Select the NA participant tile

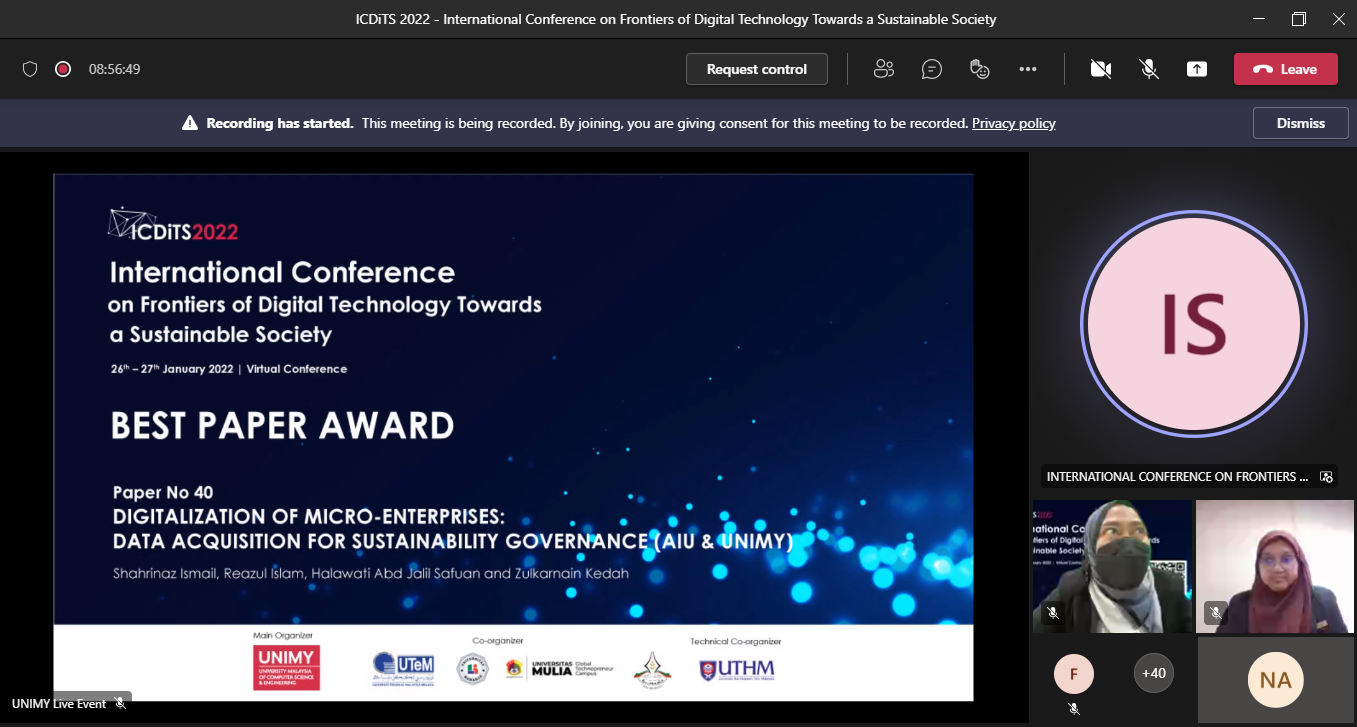tap(1275, 680)
